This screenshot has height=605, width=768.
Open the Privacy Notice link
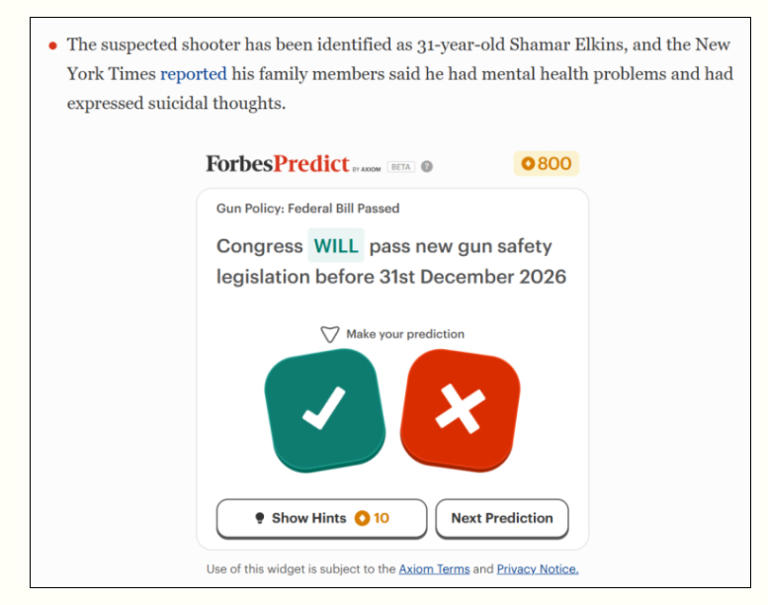537,569
